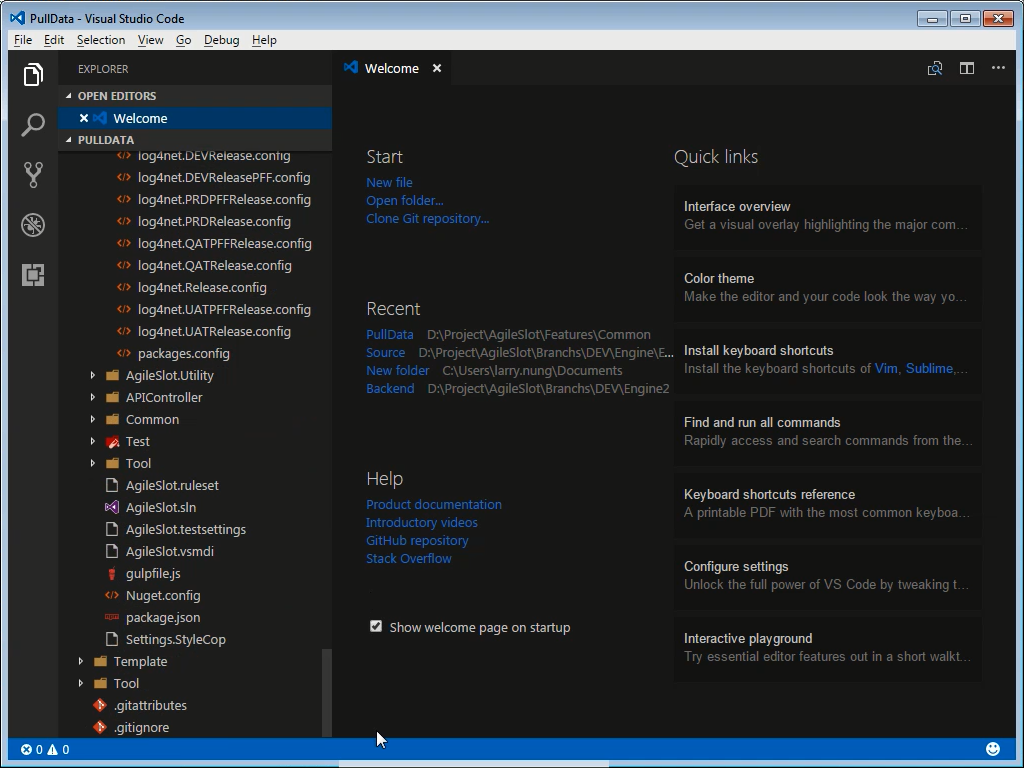The height and width of the screenshot is (768, 1024).
Task: Open the .gitignore file
Action: [141, 728]
